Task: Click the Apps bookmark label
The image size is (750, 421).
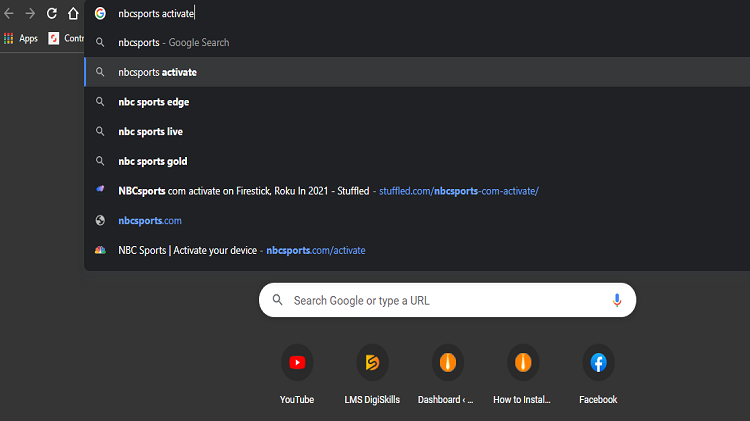Action: pyautogui.click(x=28, y=39)
